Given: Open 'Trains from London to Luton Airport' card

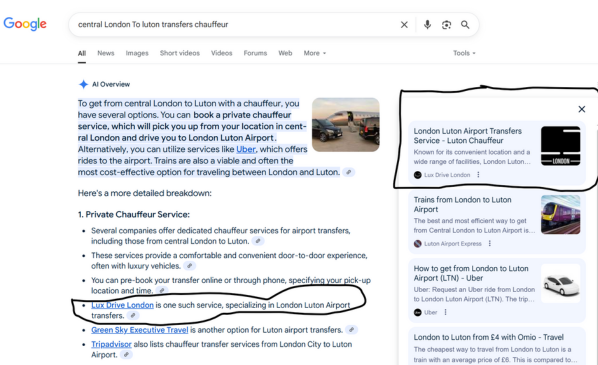Looking at the screenshot, I should click(497, 222).
